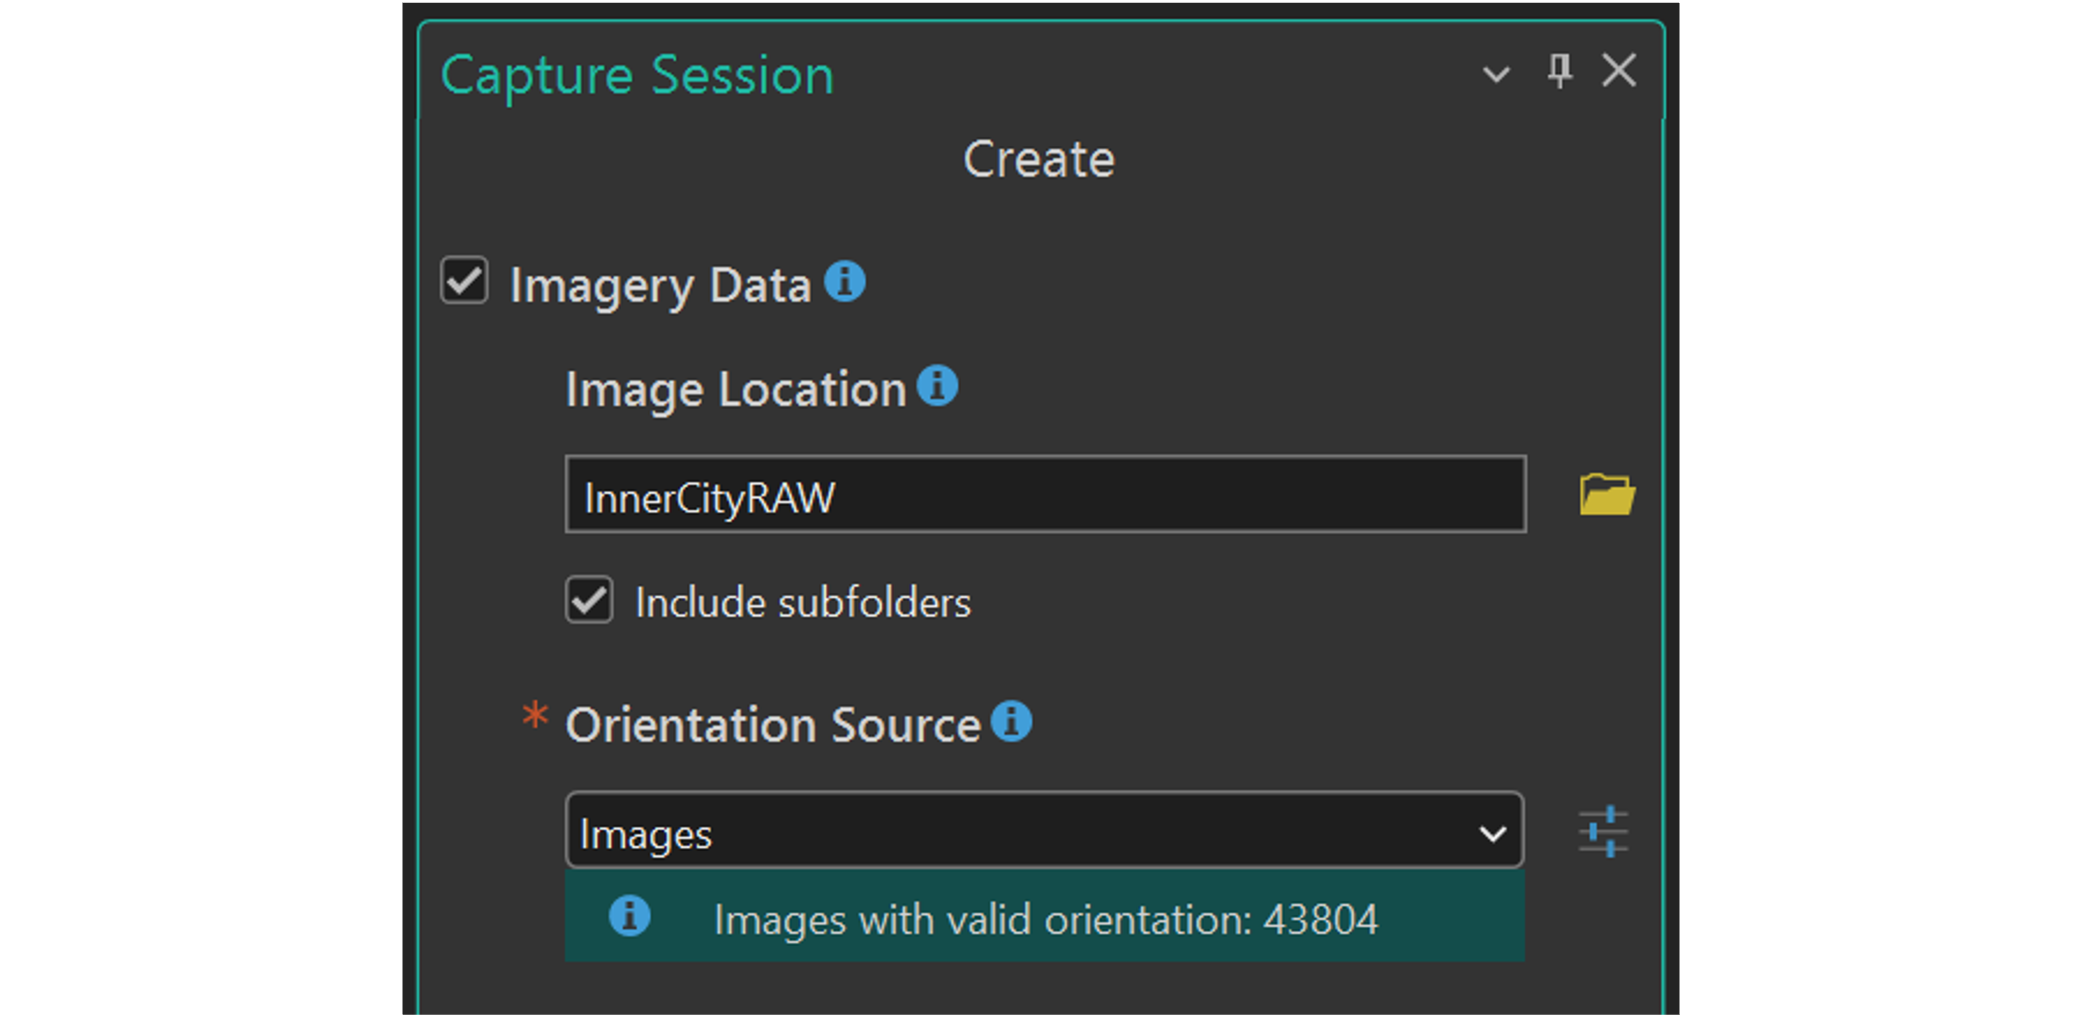
Task: Click the Imagery Data info icon
Action: pyautogui.click(x=845, y=281)
